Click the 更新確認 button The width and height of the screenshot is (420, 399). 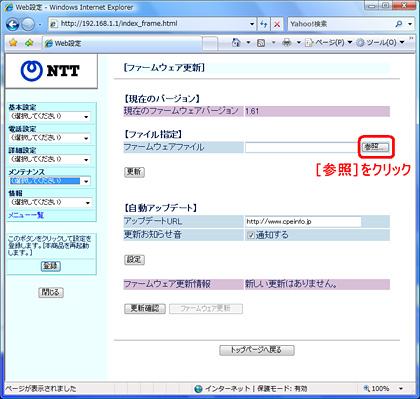click(145, 308)
